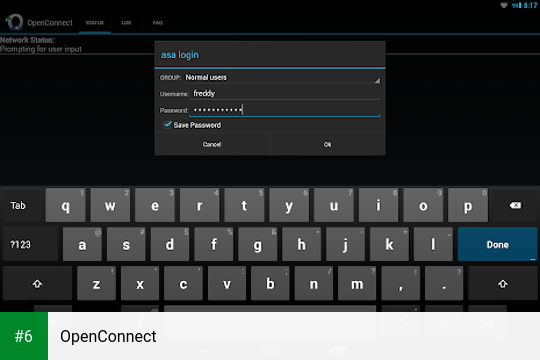Image resolution: width=540 pixels, height=360 pixels.
Task: Tap the 8:17 clock in status bar
Action: coord(530,5)
